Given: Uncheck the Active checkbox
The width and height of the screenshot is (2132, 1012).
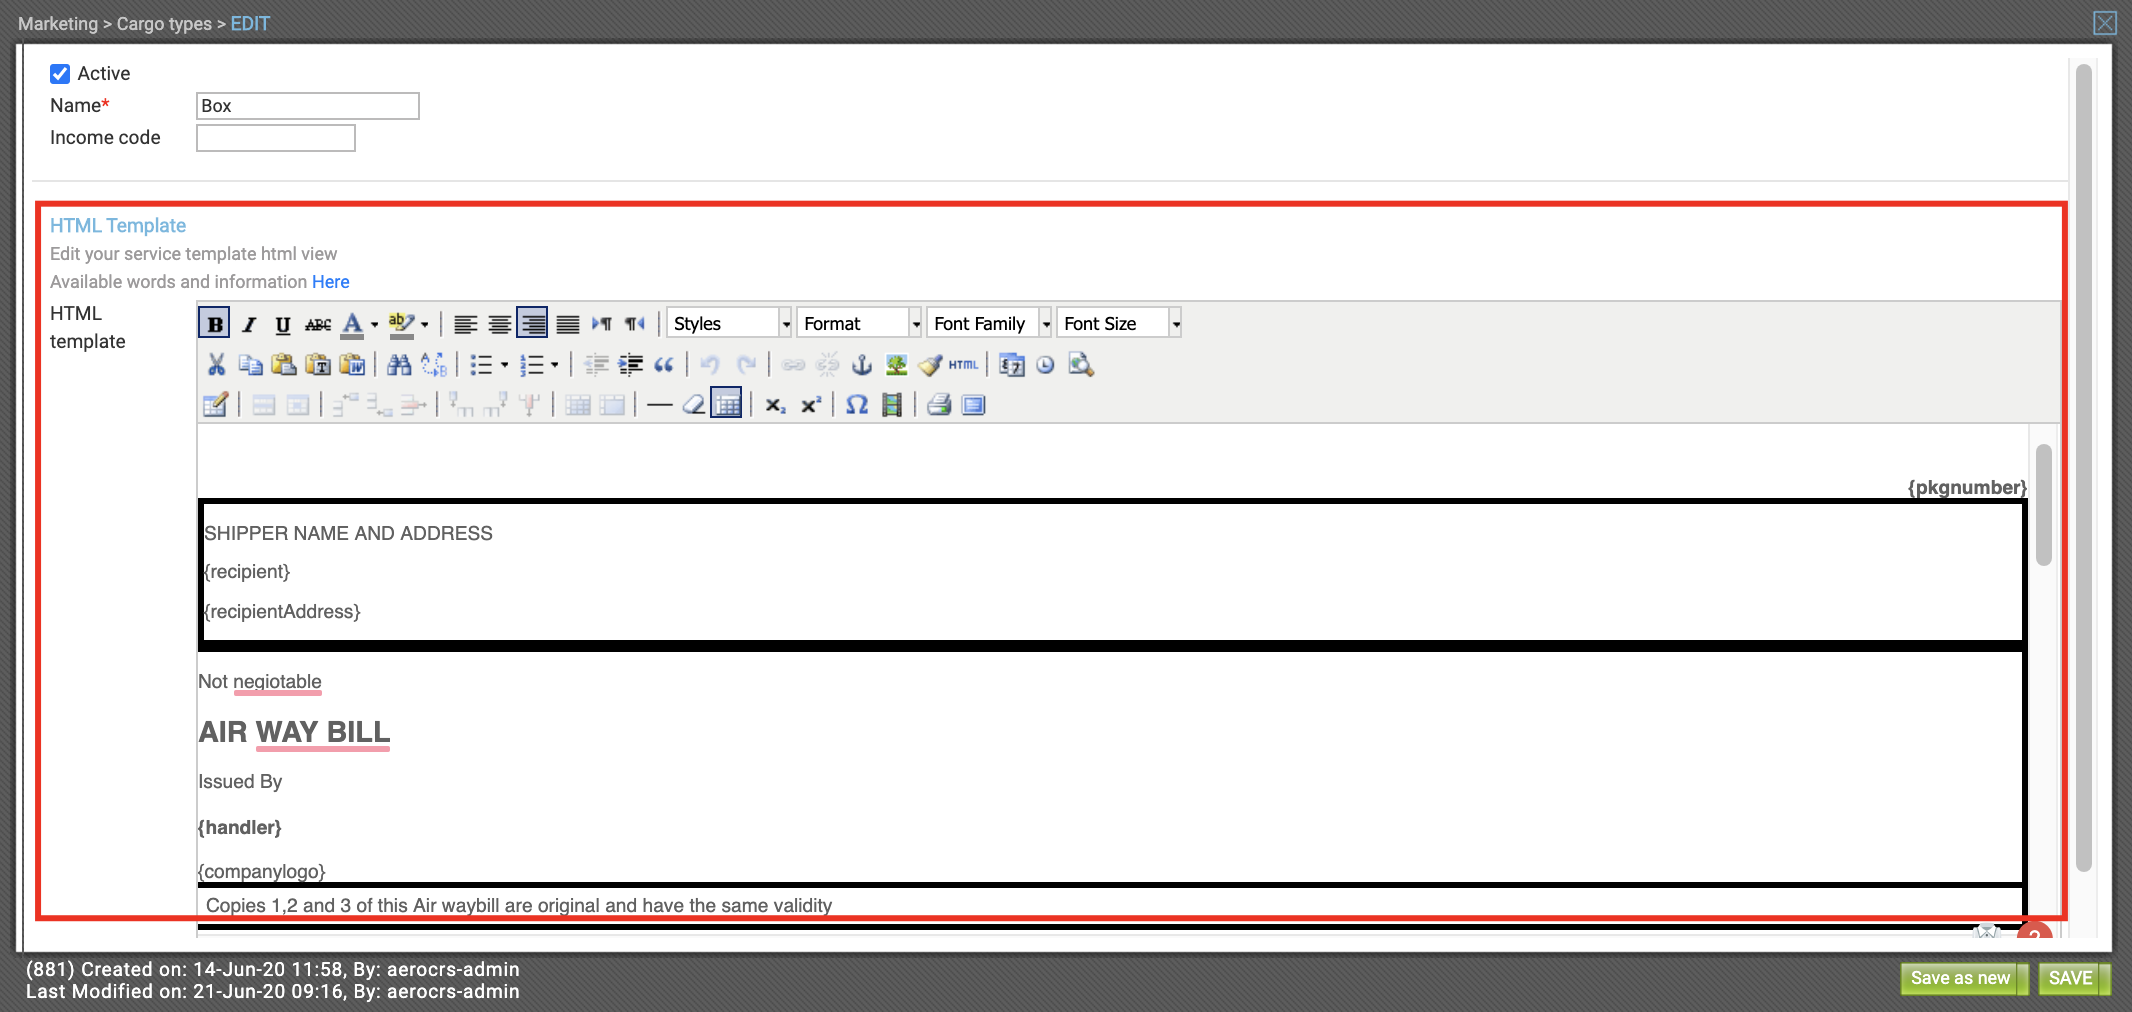Looking at the screenshot, I should click(60, 73).
